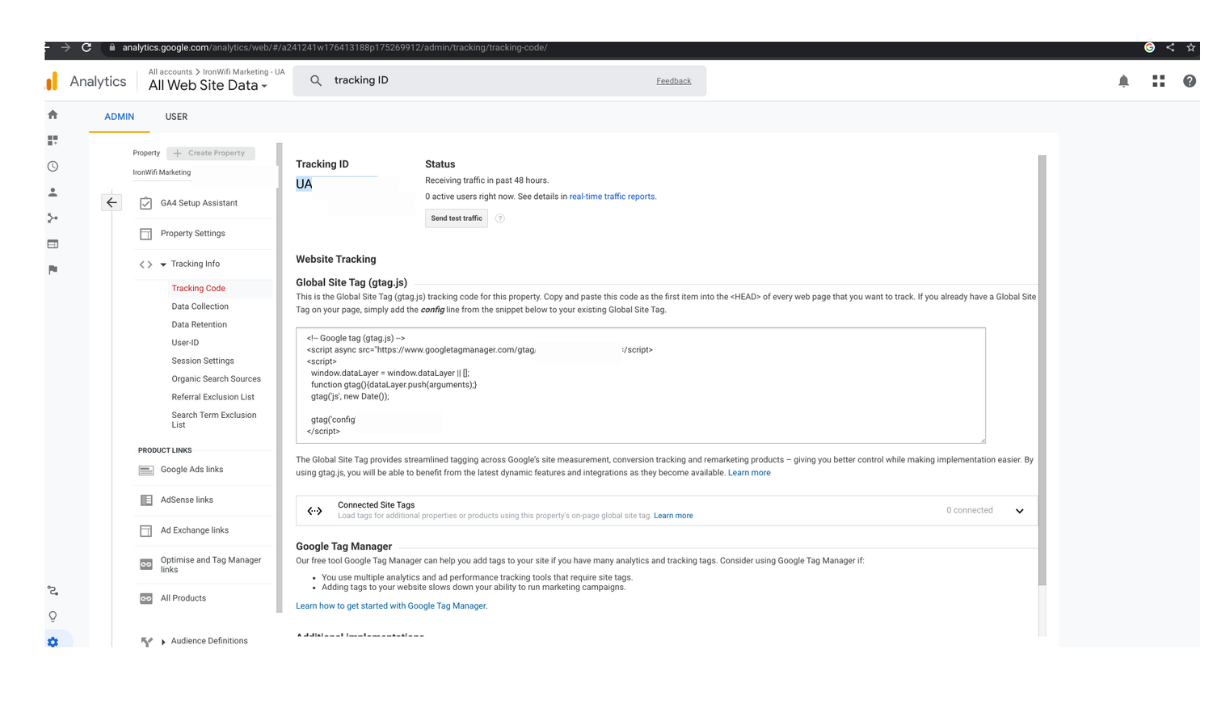Select the ADMIN tab
Image resolution: width=1230 pixels, height=702 pixels.
point(119,116)
